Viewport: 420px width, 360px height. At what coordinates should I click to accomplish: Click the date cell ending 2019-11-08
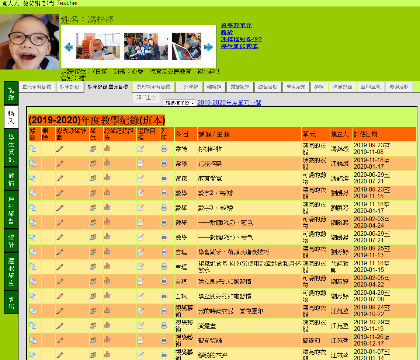click(384, 149)
